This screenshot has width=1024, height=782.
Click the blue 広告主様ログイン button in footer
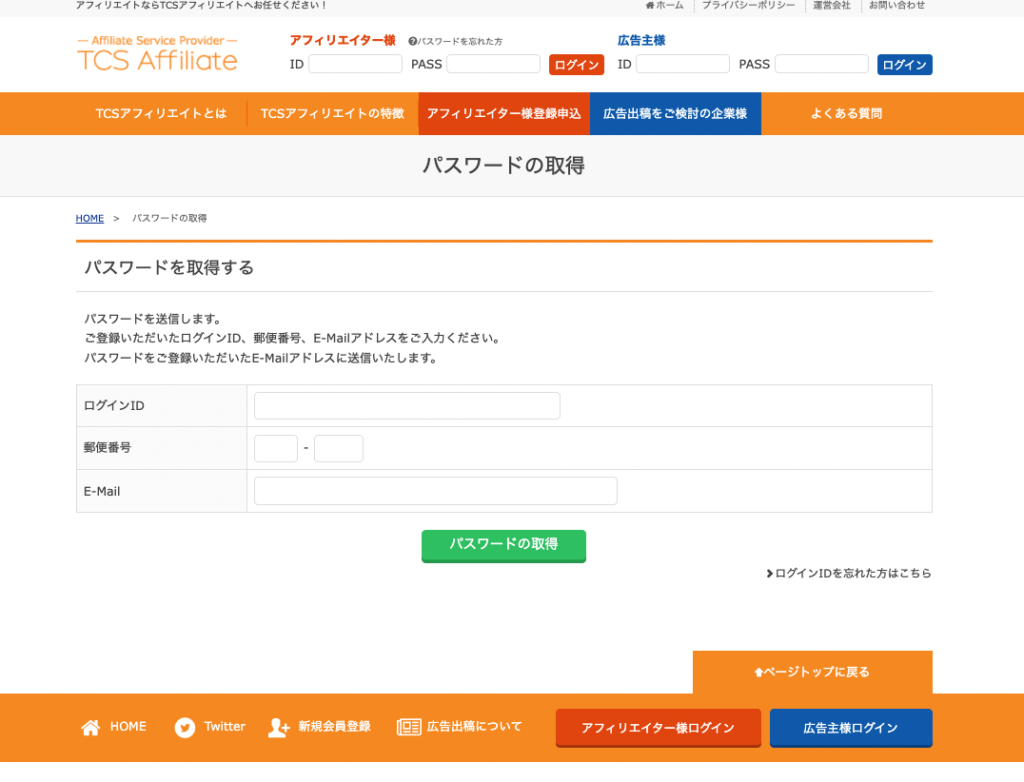click(x=850, y=728)
